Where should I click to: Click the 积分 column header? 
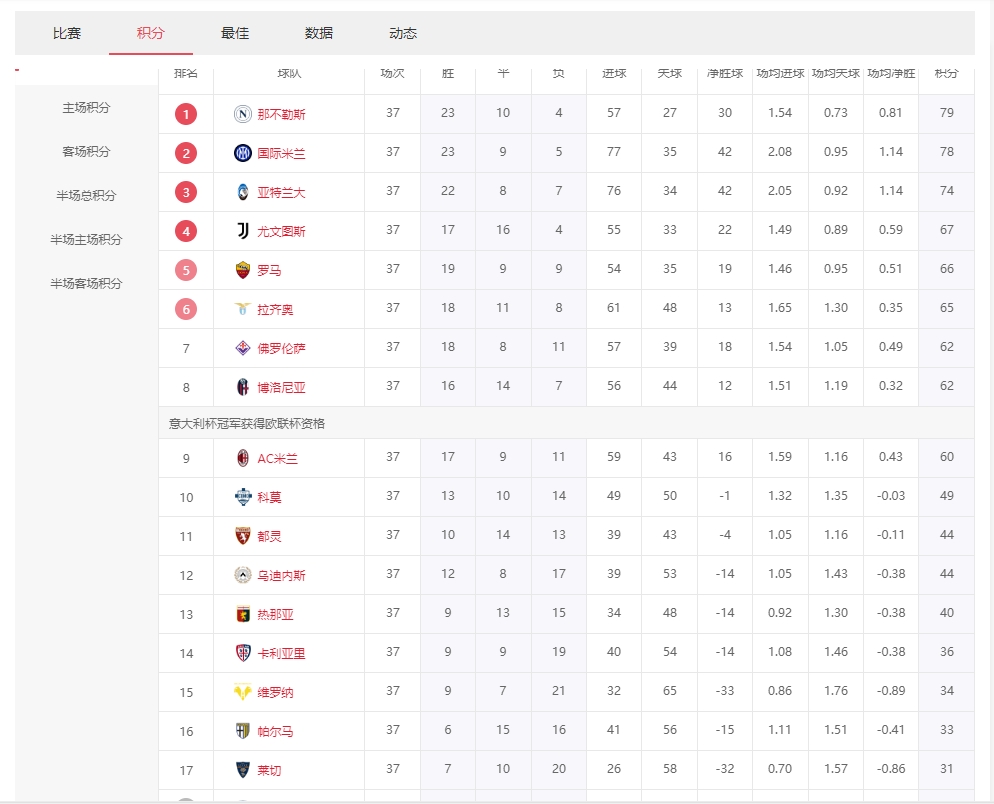946,74
